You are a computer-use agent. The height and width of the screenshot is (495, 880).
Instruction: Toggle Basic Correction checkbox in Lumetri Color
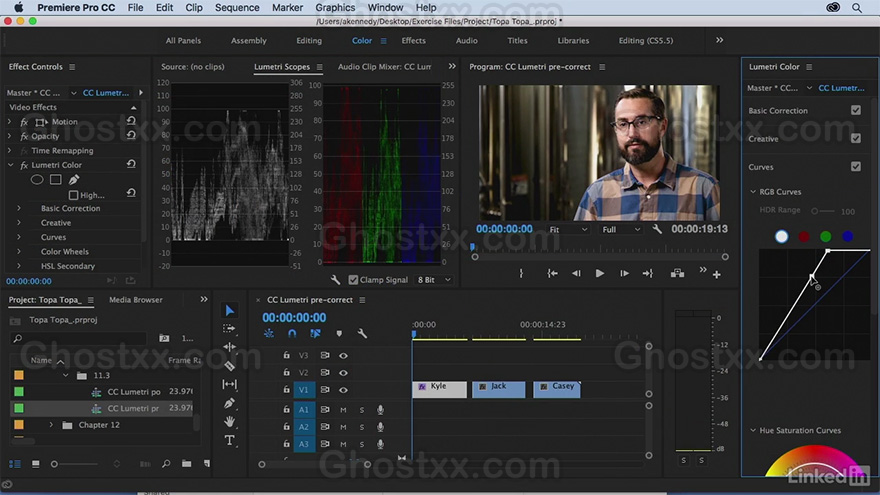click(856, 110)
